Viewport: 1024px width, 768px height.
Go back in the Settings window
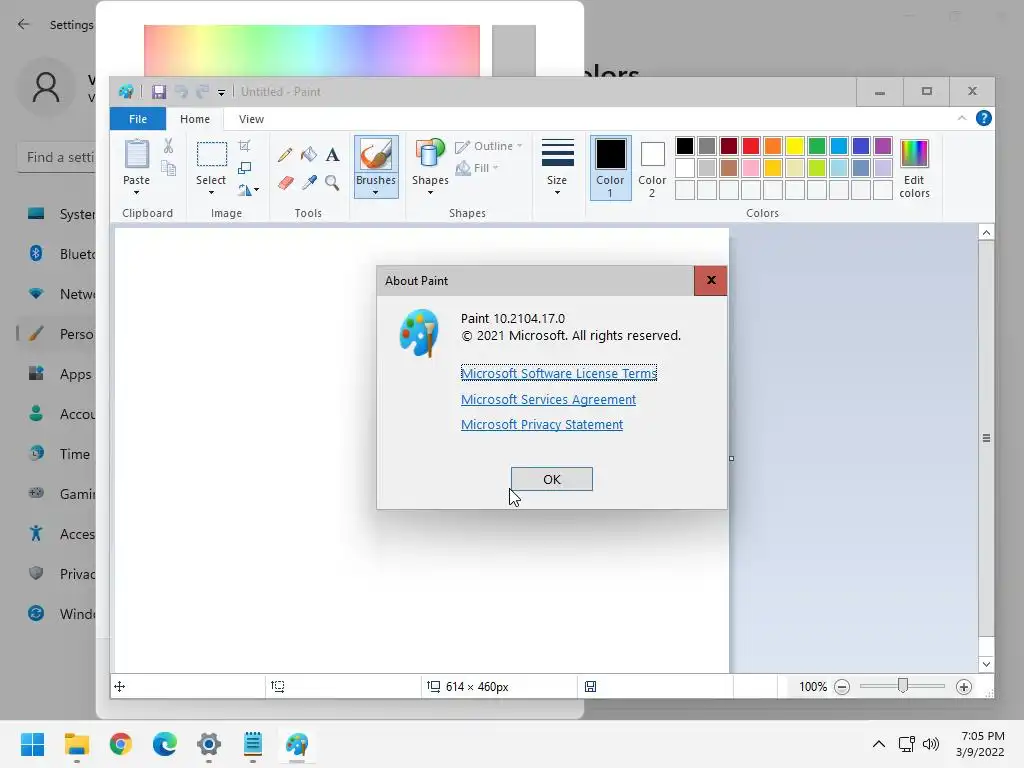(x=24, y=24)
